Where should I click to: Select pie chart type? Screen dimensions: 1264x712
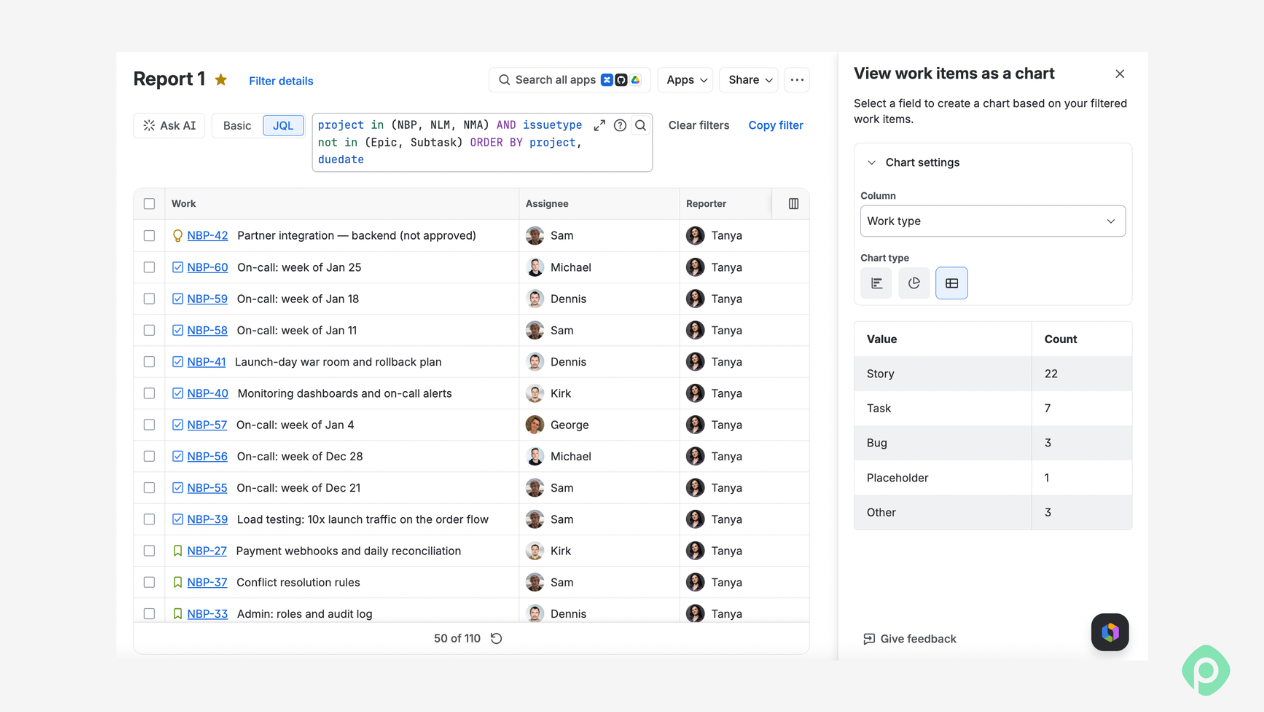(914, 283)
